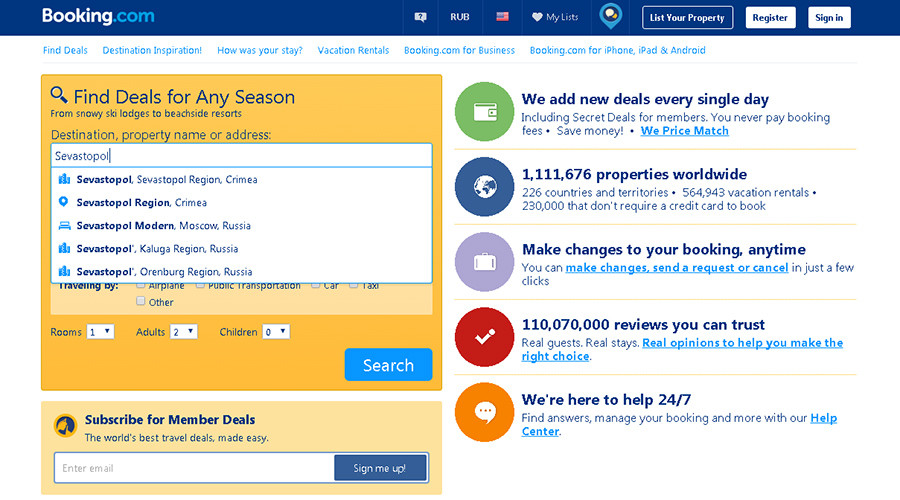900x500 pixels.
Task: Click the heart icon next to My Lists
Action: 537,17
